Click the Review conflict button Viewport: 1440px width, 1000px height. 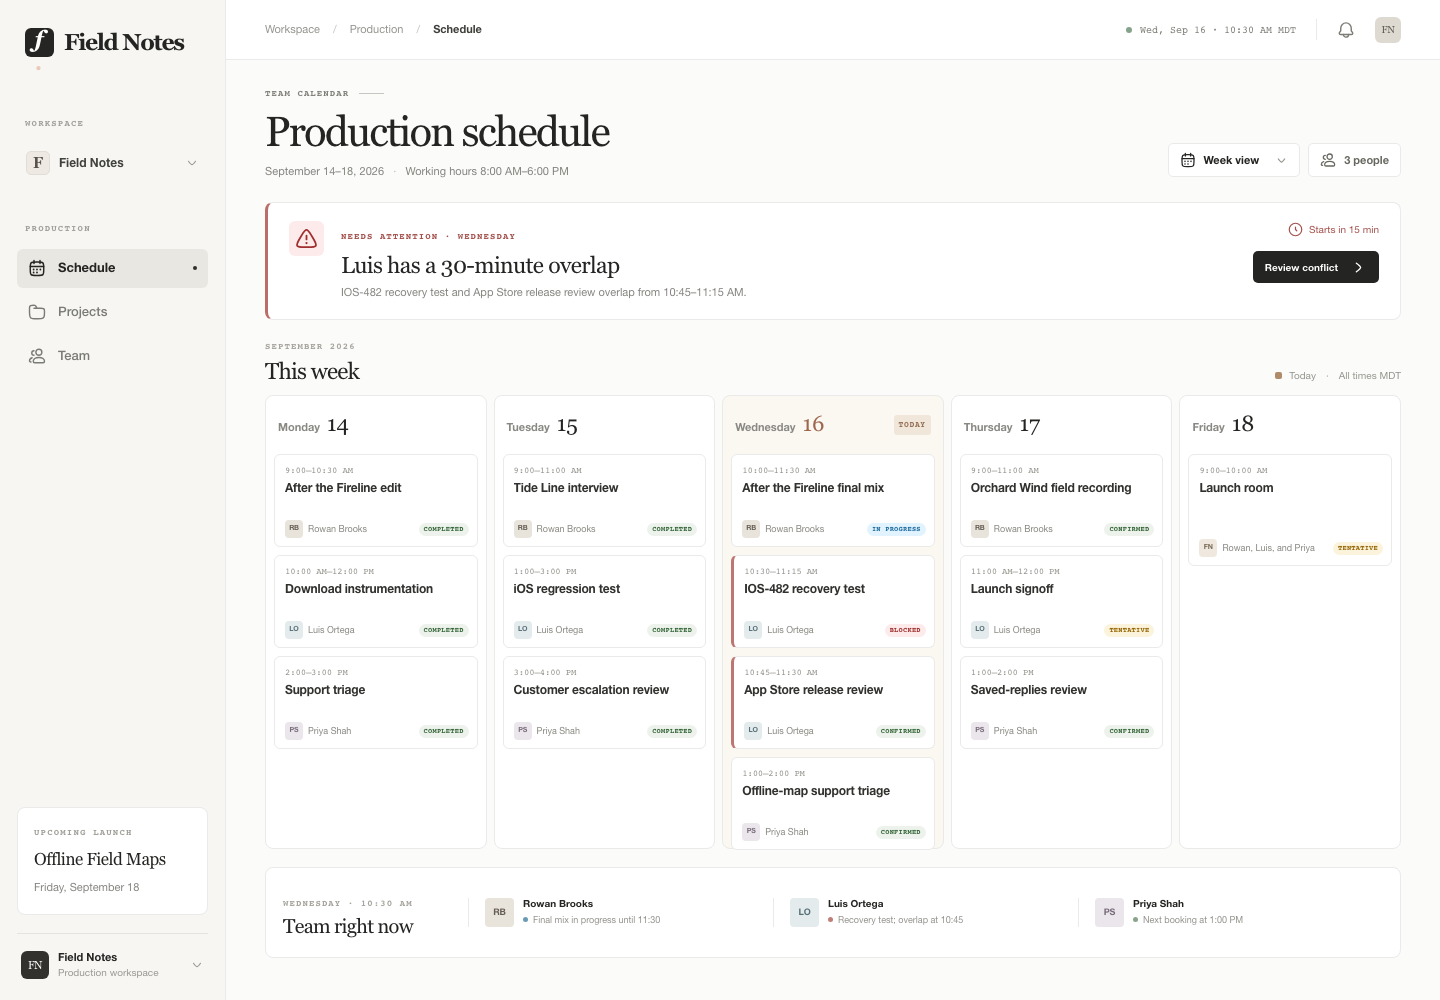[x=1315, y=267]
